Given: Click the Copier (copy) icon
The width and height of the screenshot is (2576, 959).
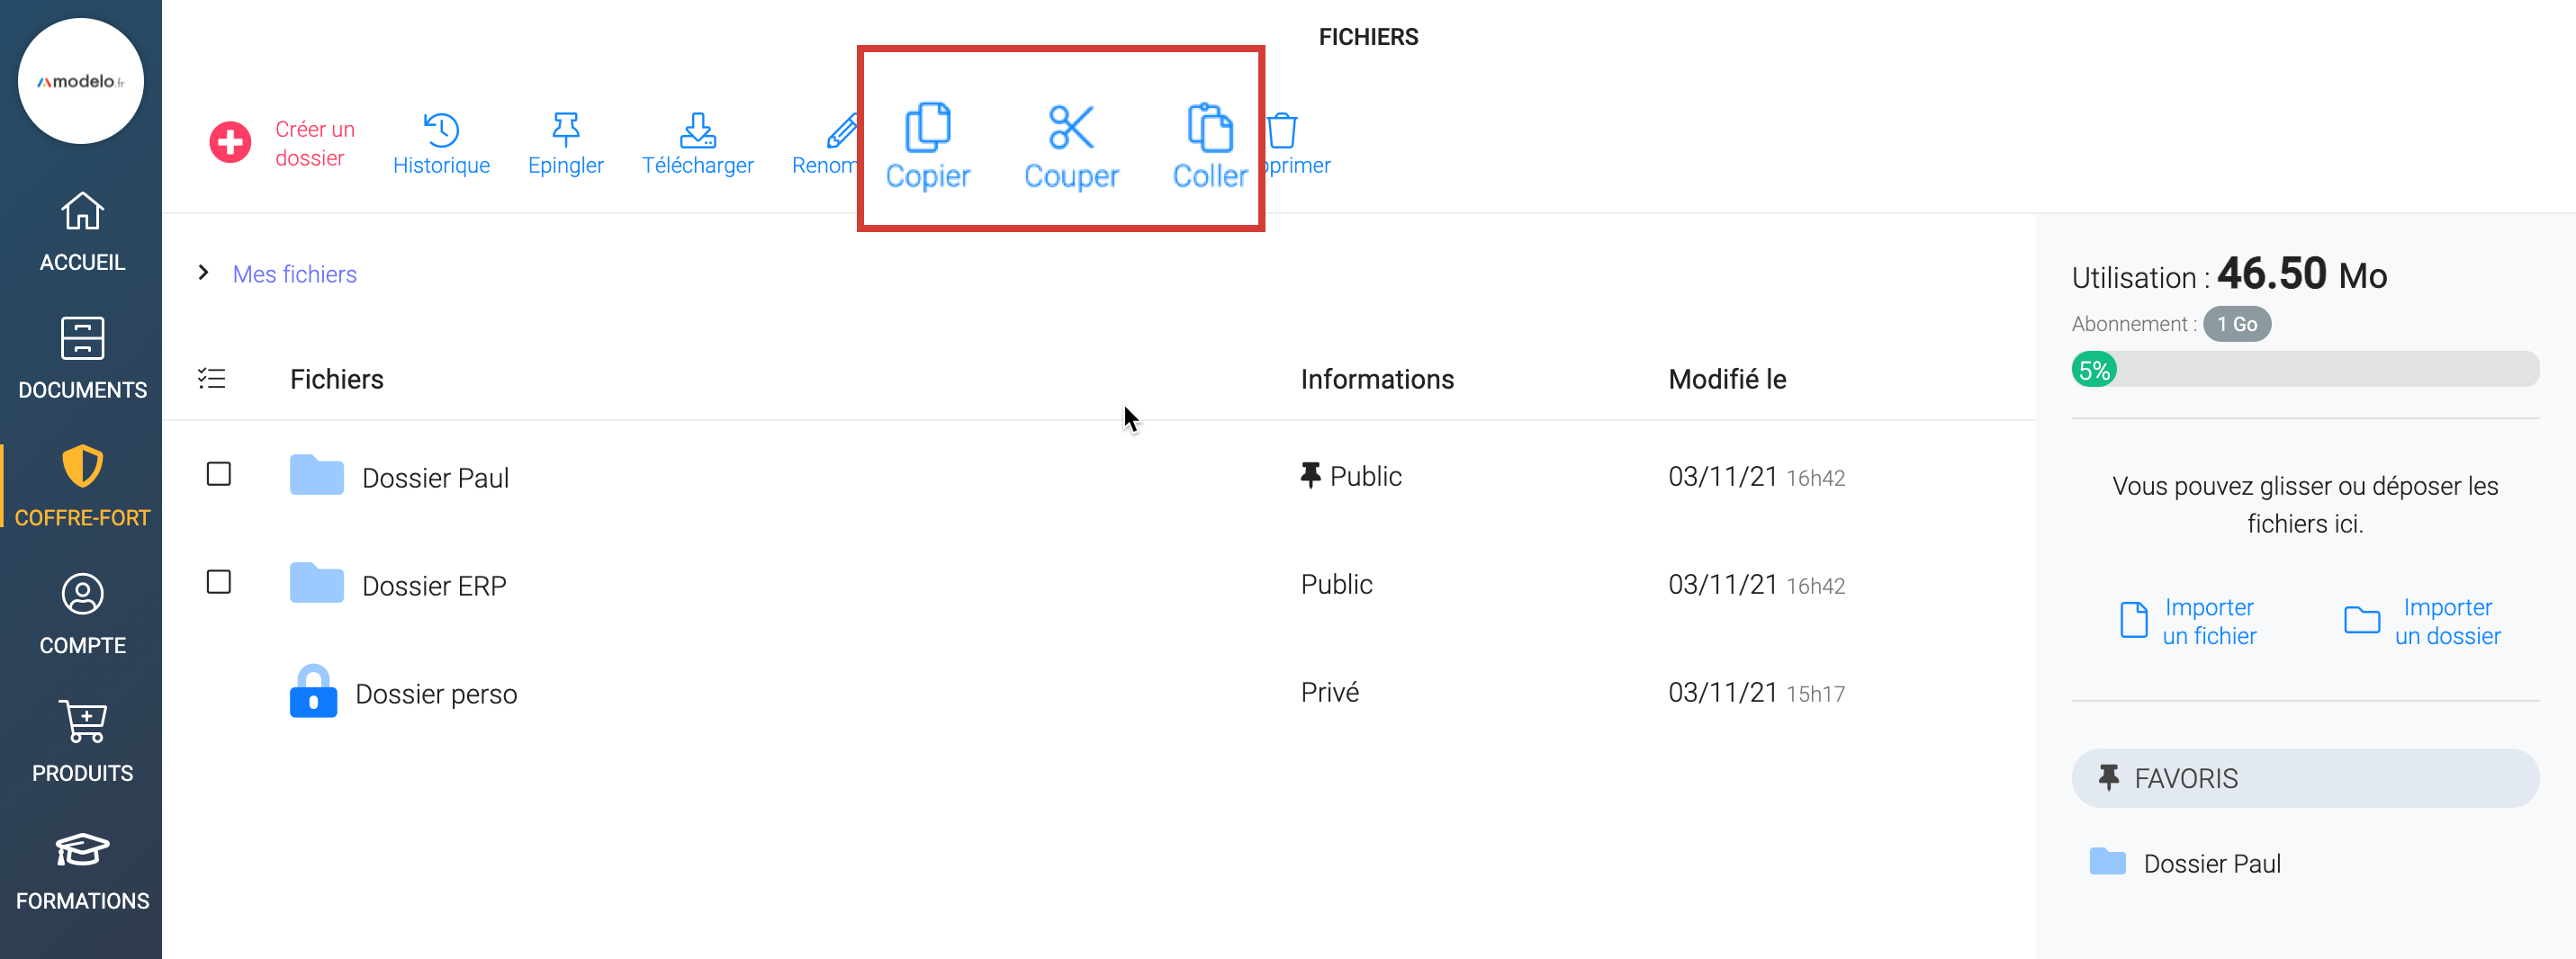Looking at the screenshot, I should pos(927,128).
